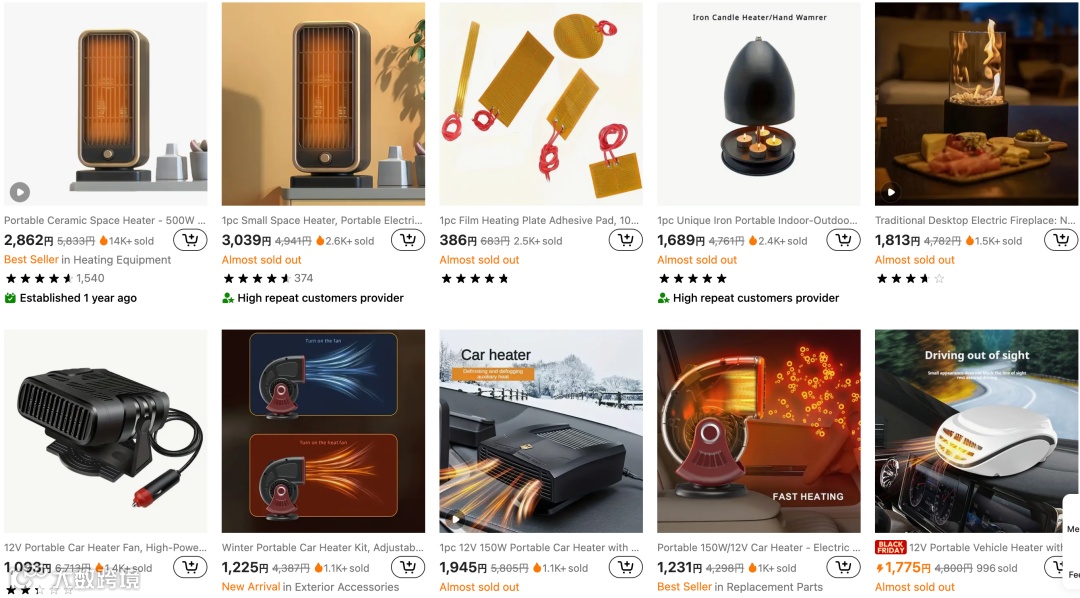Open Best Seller in Replacement Parts link
1080x598 pixels.
tap(740, 587)
